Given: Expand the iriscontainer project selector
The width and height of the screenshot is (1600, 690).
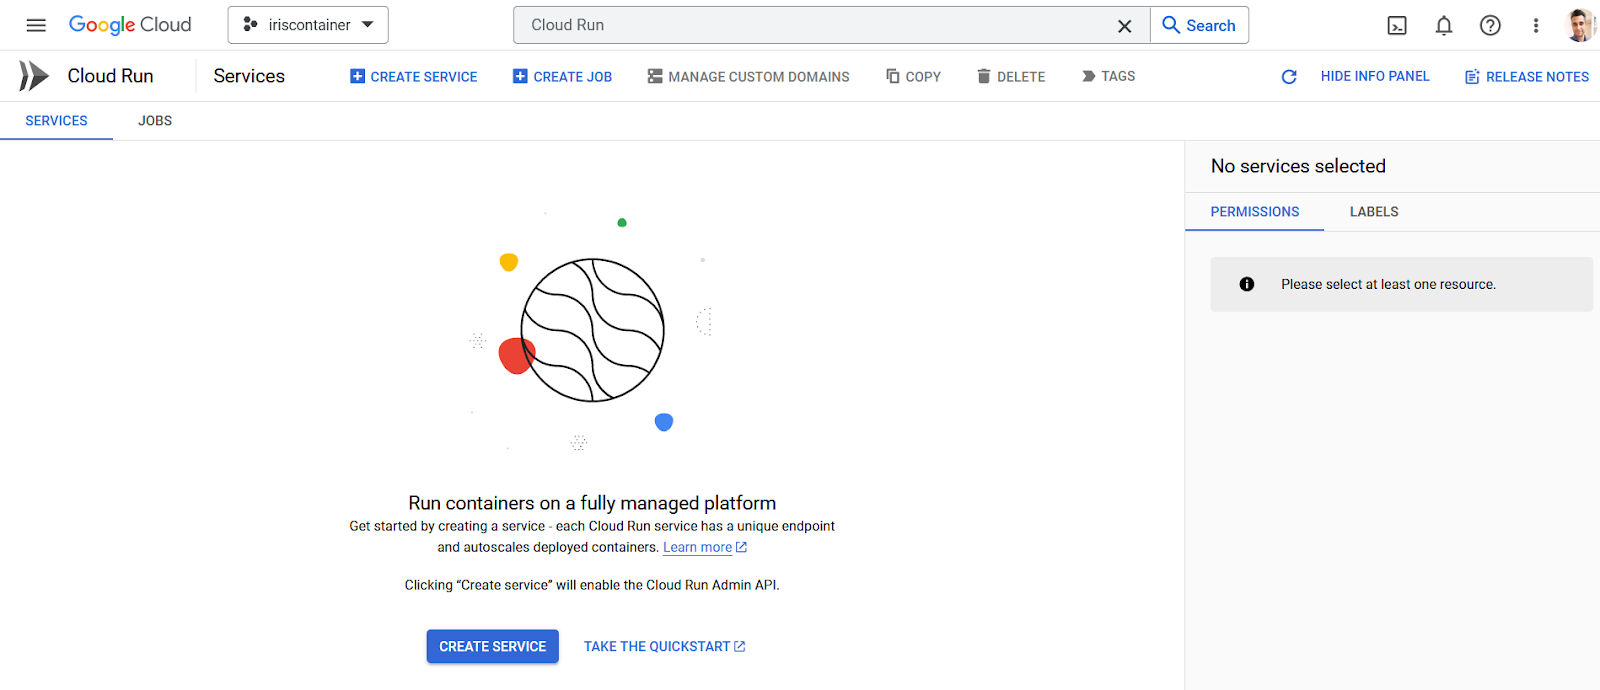Looking at the screenshot, I should pos(308,25).
